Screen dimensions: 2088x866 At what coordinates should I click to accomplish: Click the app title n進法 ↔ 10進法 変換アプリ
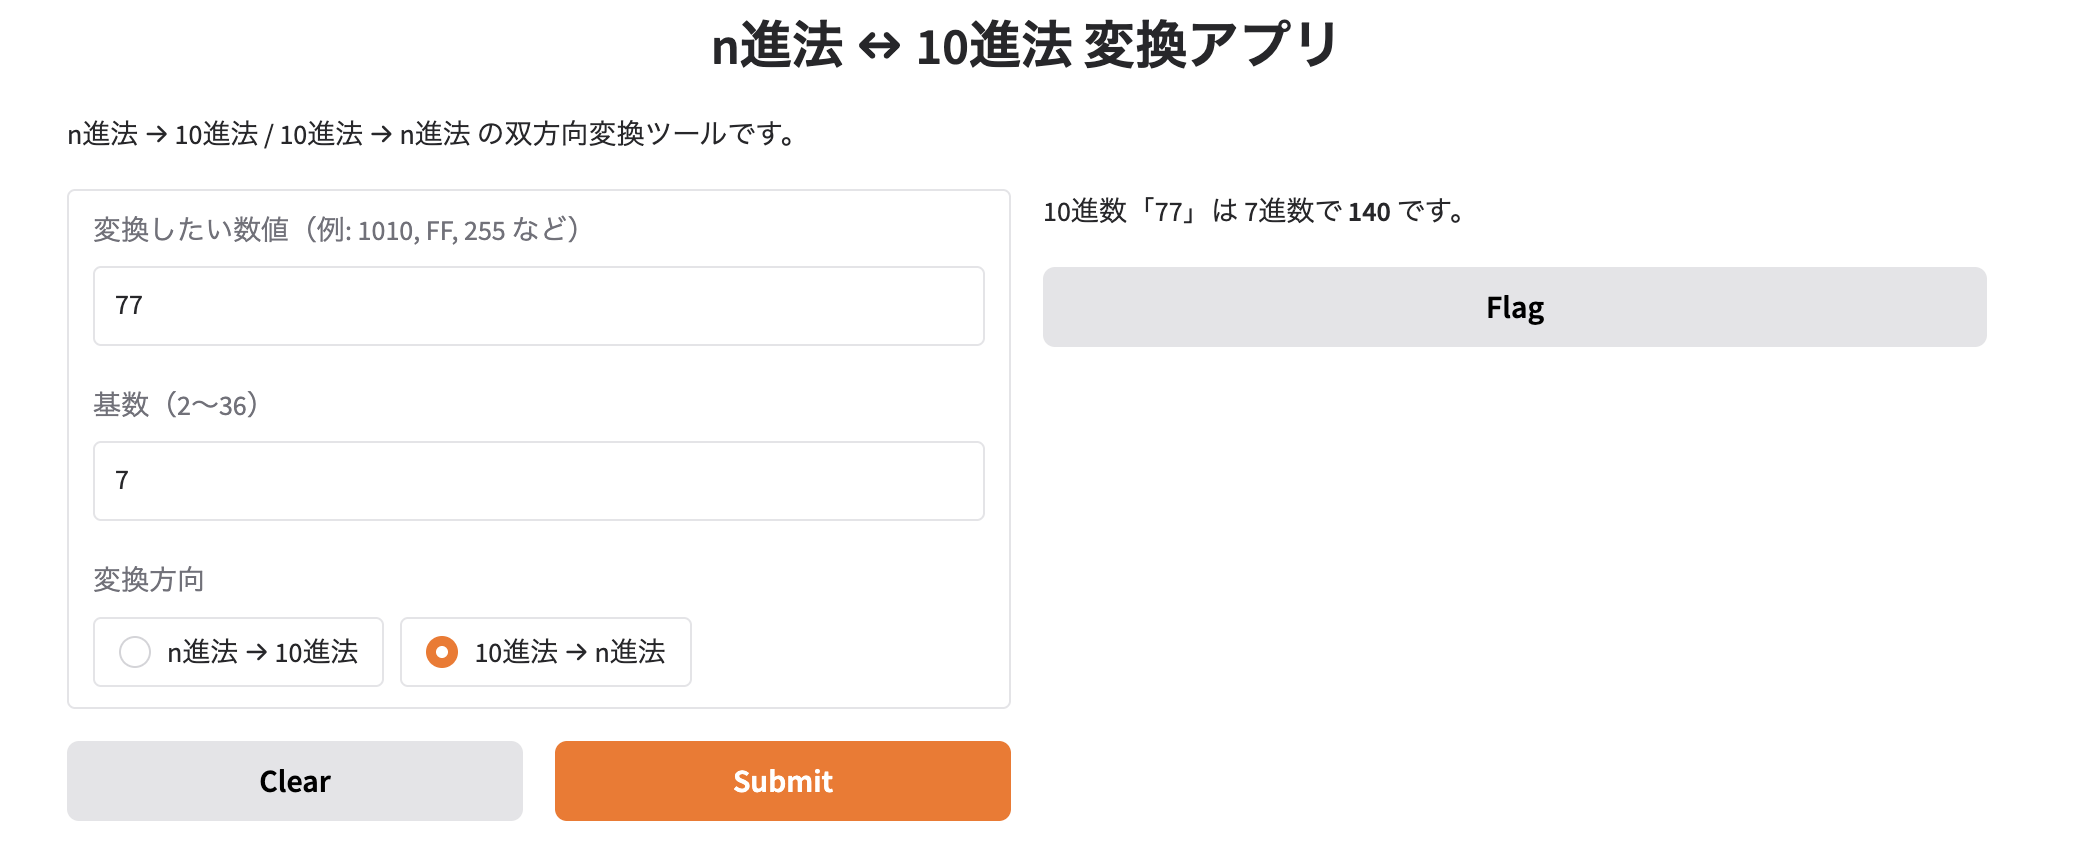pyautogui.click(x=1023, y=43)
